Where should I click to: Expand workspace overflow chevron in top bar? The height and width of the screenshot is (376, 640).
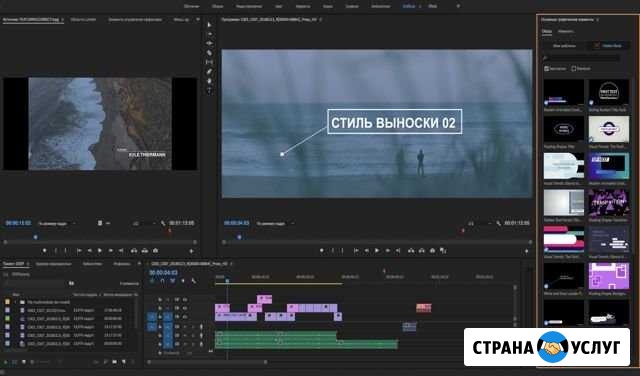458,6
